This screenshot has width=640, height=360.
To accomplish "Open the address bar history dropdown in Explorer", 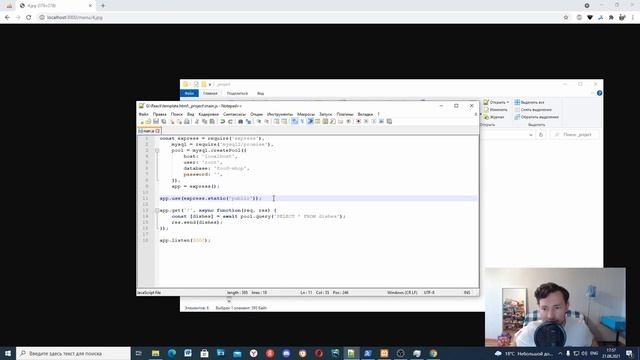I will 531,135.
